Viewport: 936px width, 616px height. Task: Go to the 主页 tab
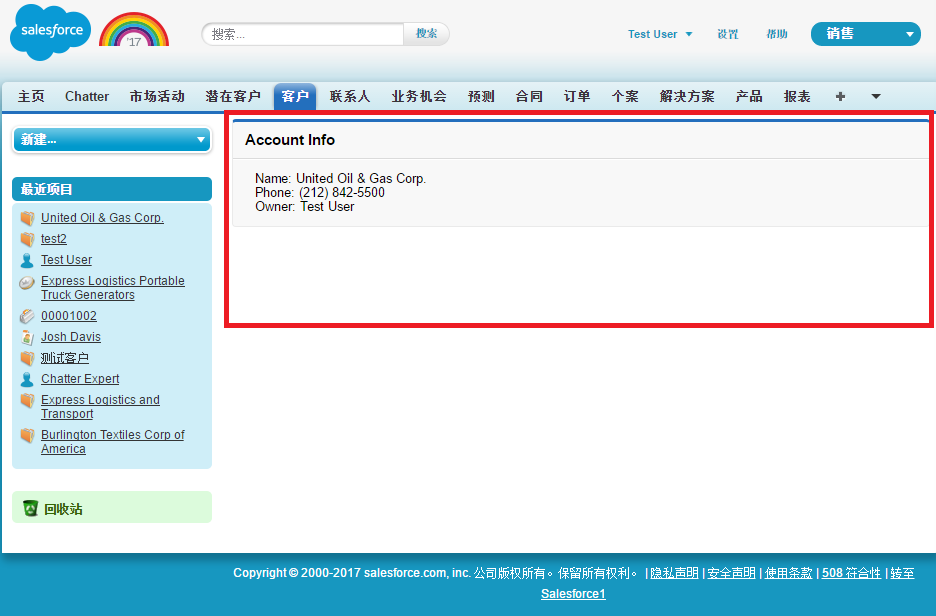click(x=31, y=96)
